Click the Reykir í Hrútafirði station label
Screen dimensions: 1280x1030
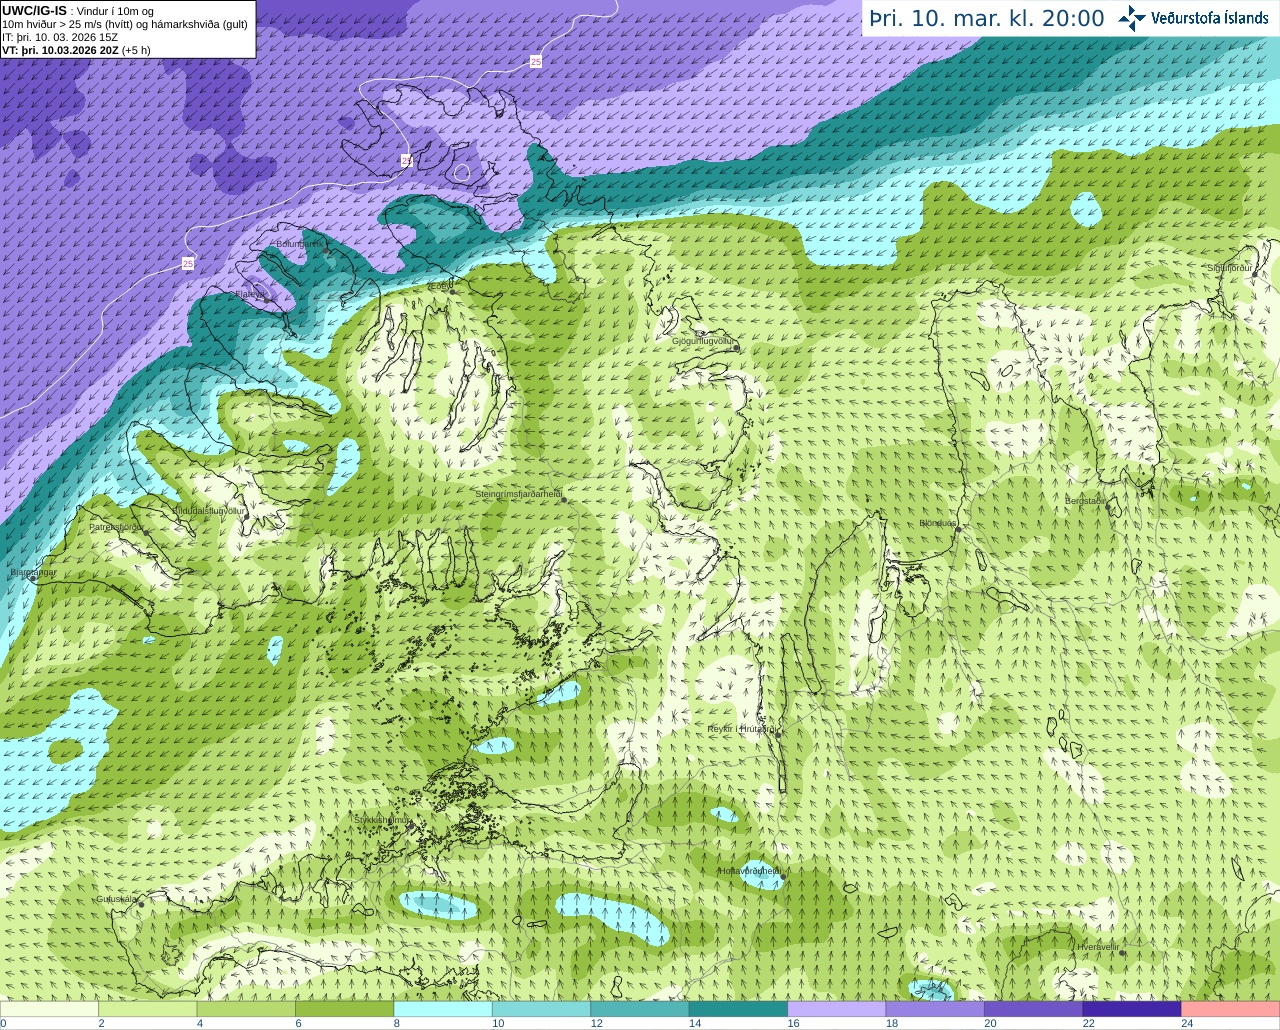(742, 729)
